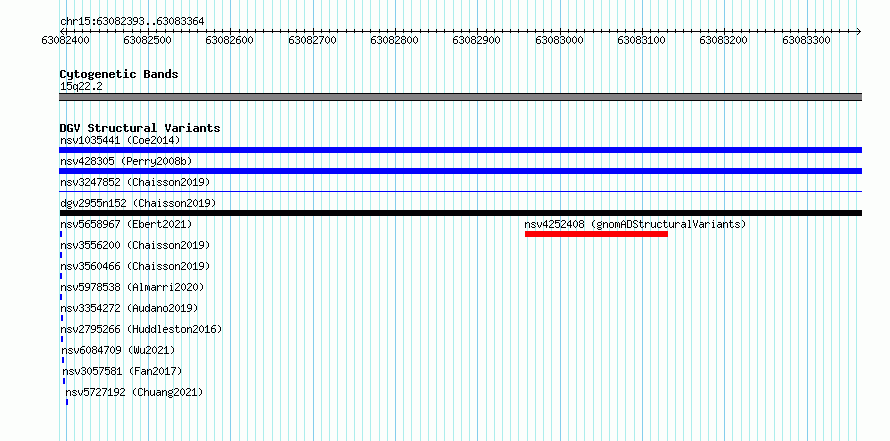Click ruler position 63083100

(x=641, y=40)
